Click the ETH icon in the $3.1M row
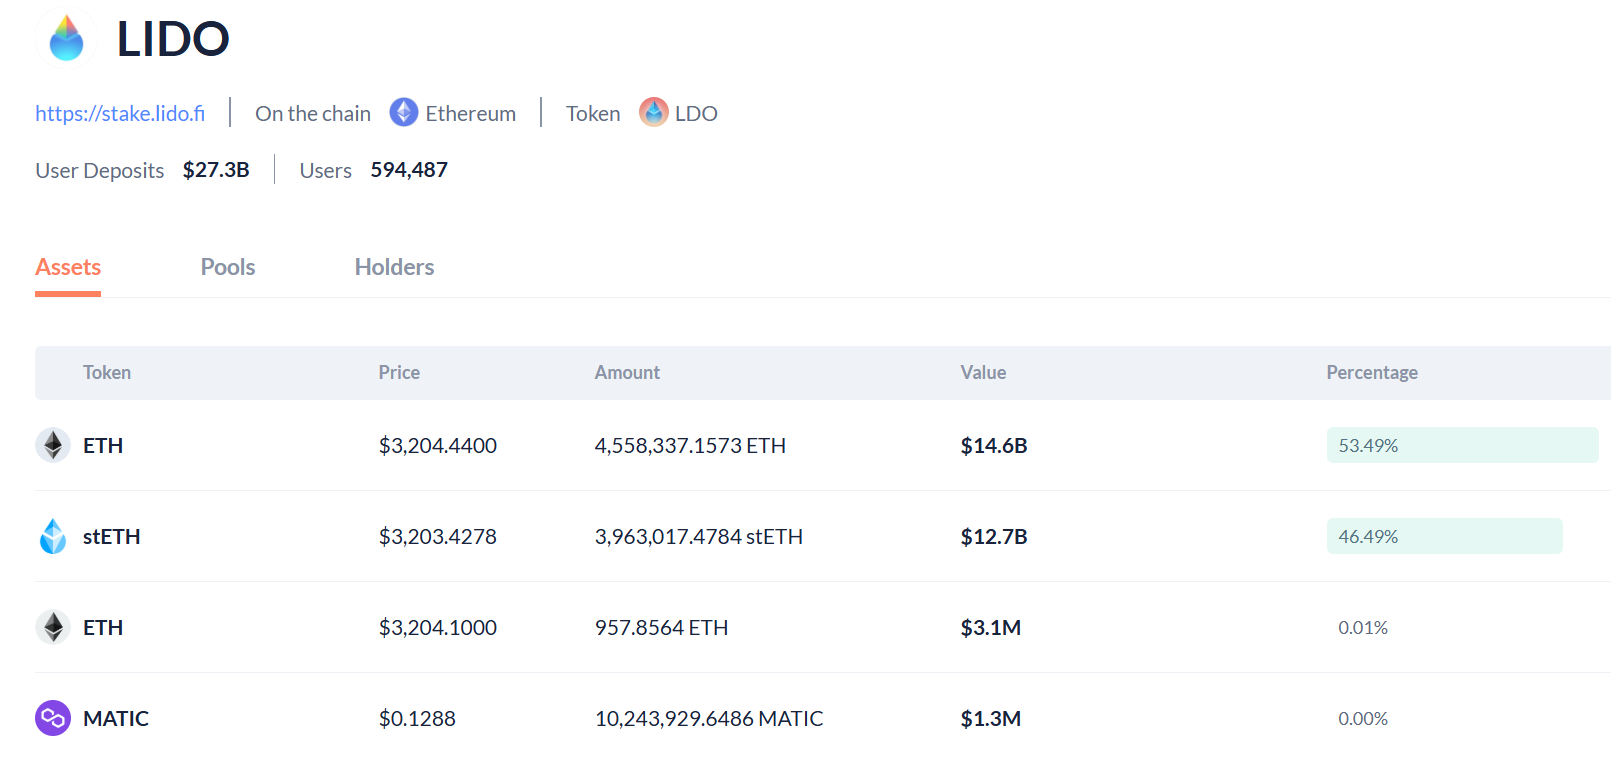1611x759 pixels. (x=53, y=627)
